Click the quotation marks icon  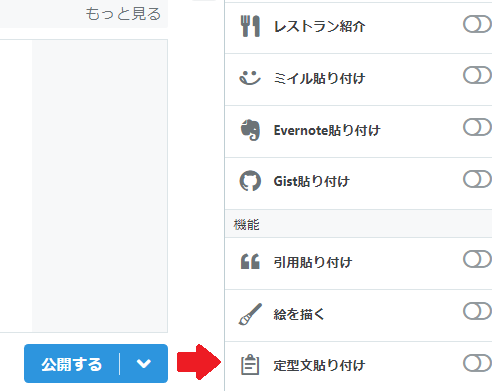click(x=250, y=261)
